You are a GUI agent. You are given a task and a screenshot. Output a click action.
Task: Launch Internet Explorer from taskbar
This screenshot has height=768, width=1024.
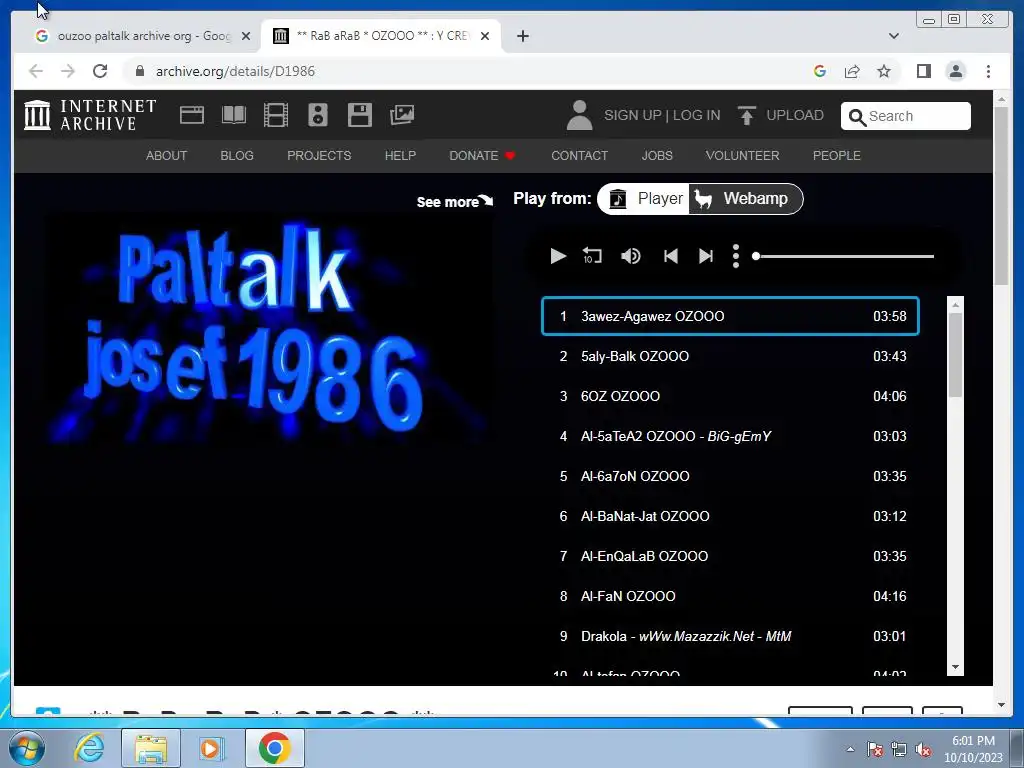point(89,748)
